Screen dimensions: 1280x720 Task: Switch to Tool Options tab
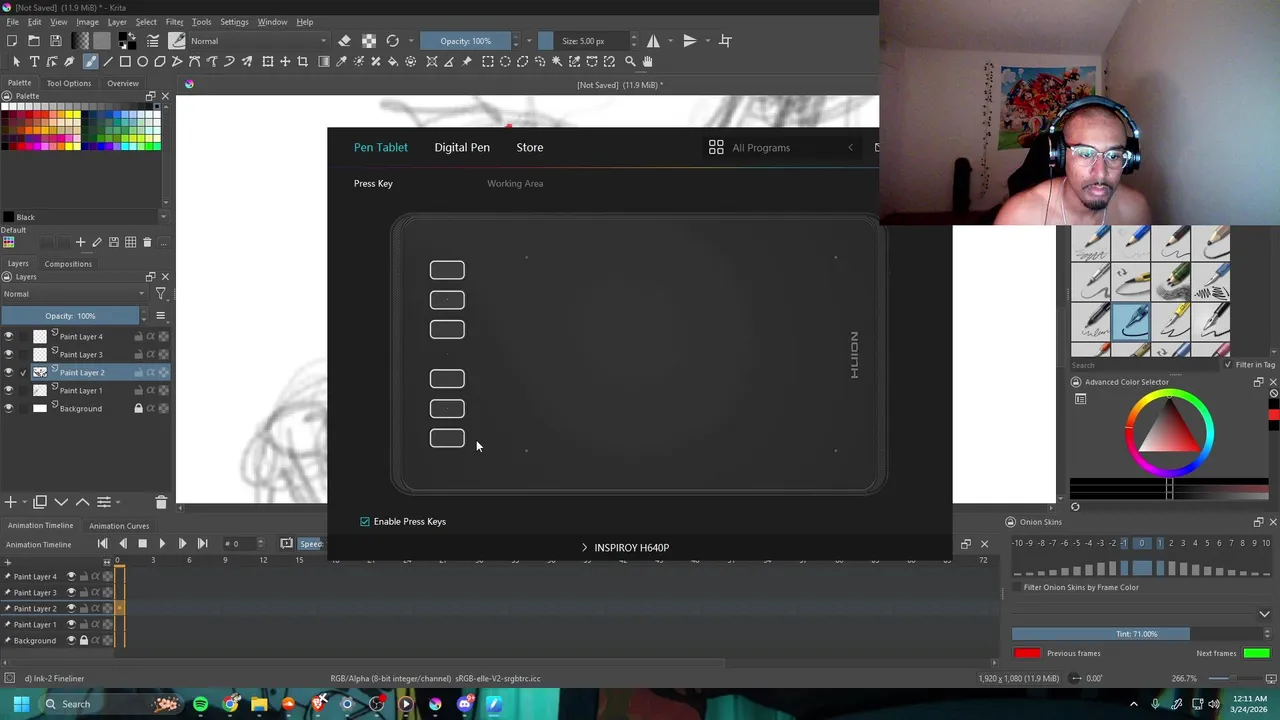pos(68,83)
